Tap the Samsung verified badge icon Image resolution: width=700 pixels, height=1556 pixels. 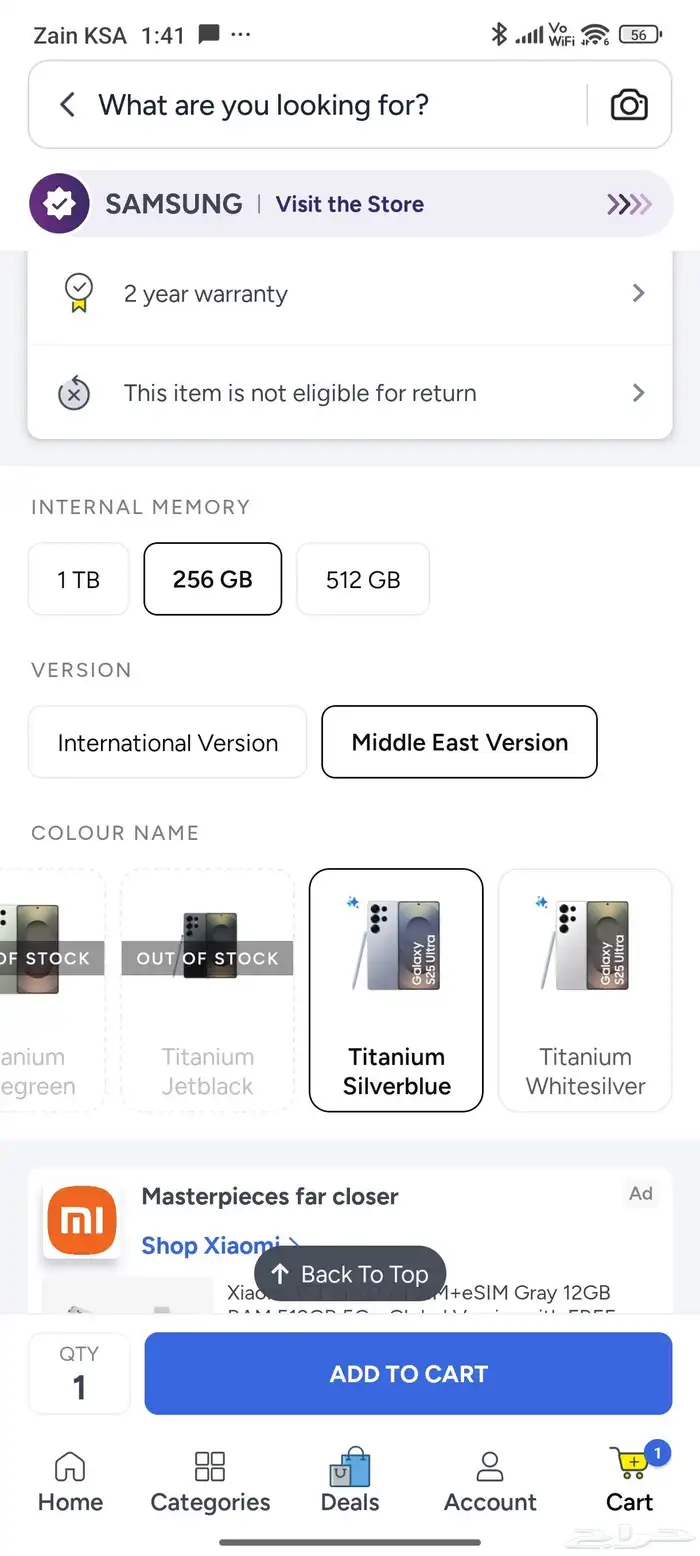(59, 204)
